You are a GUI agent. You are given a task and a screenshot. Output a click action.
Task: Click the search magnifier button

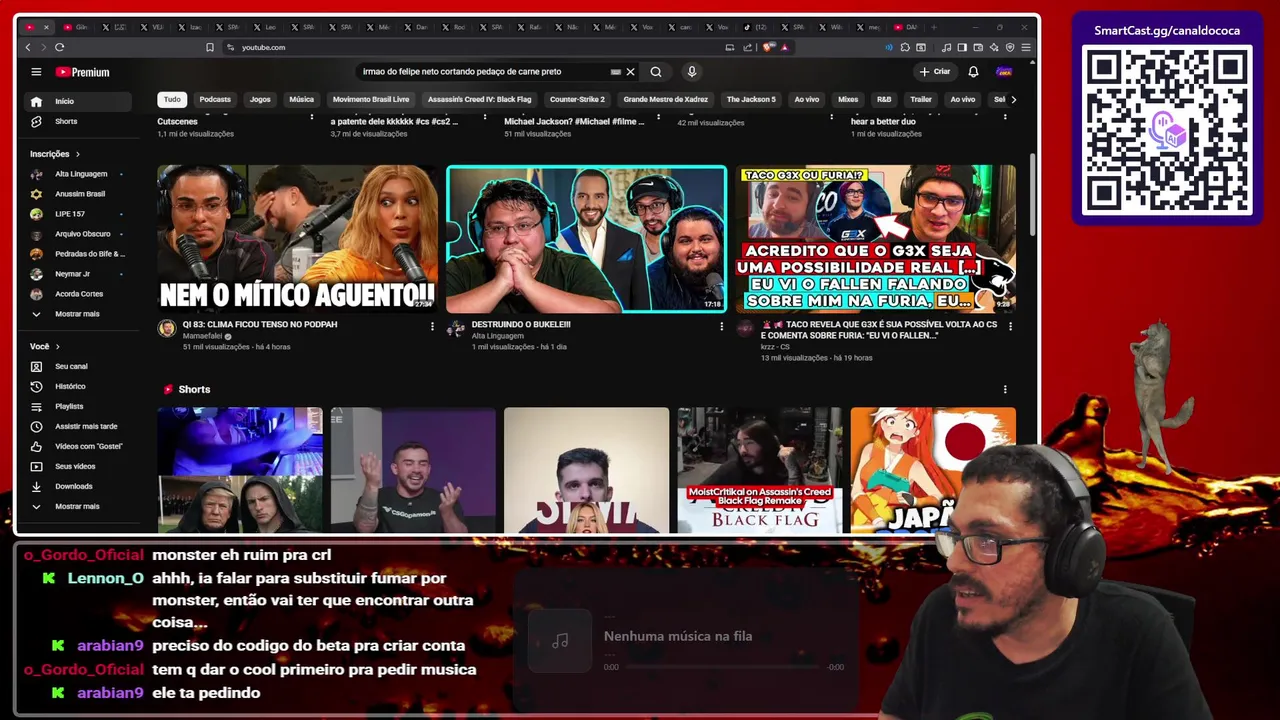tap(656, 72)
